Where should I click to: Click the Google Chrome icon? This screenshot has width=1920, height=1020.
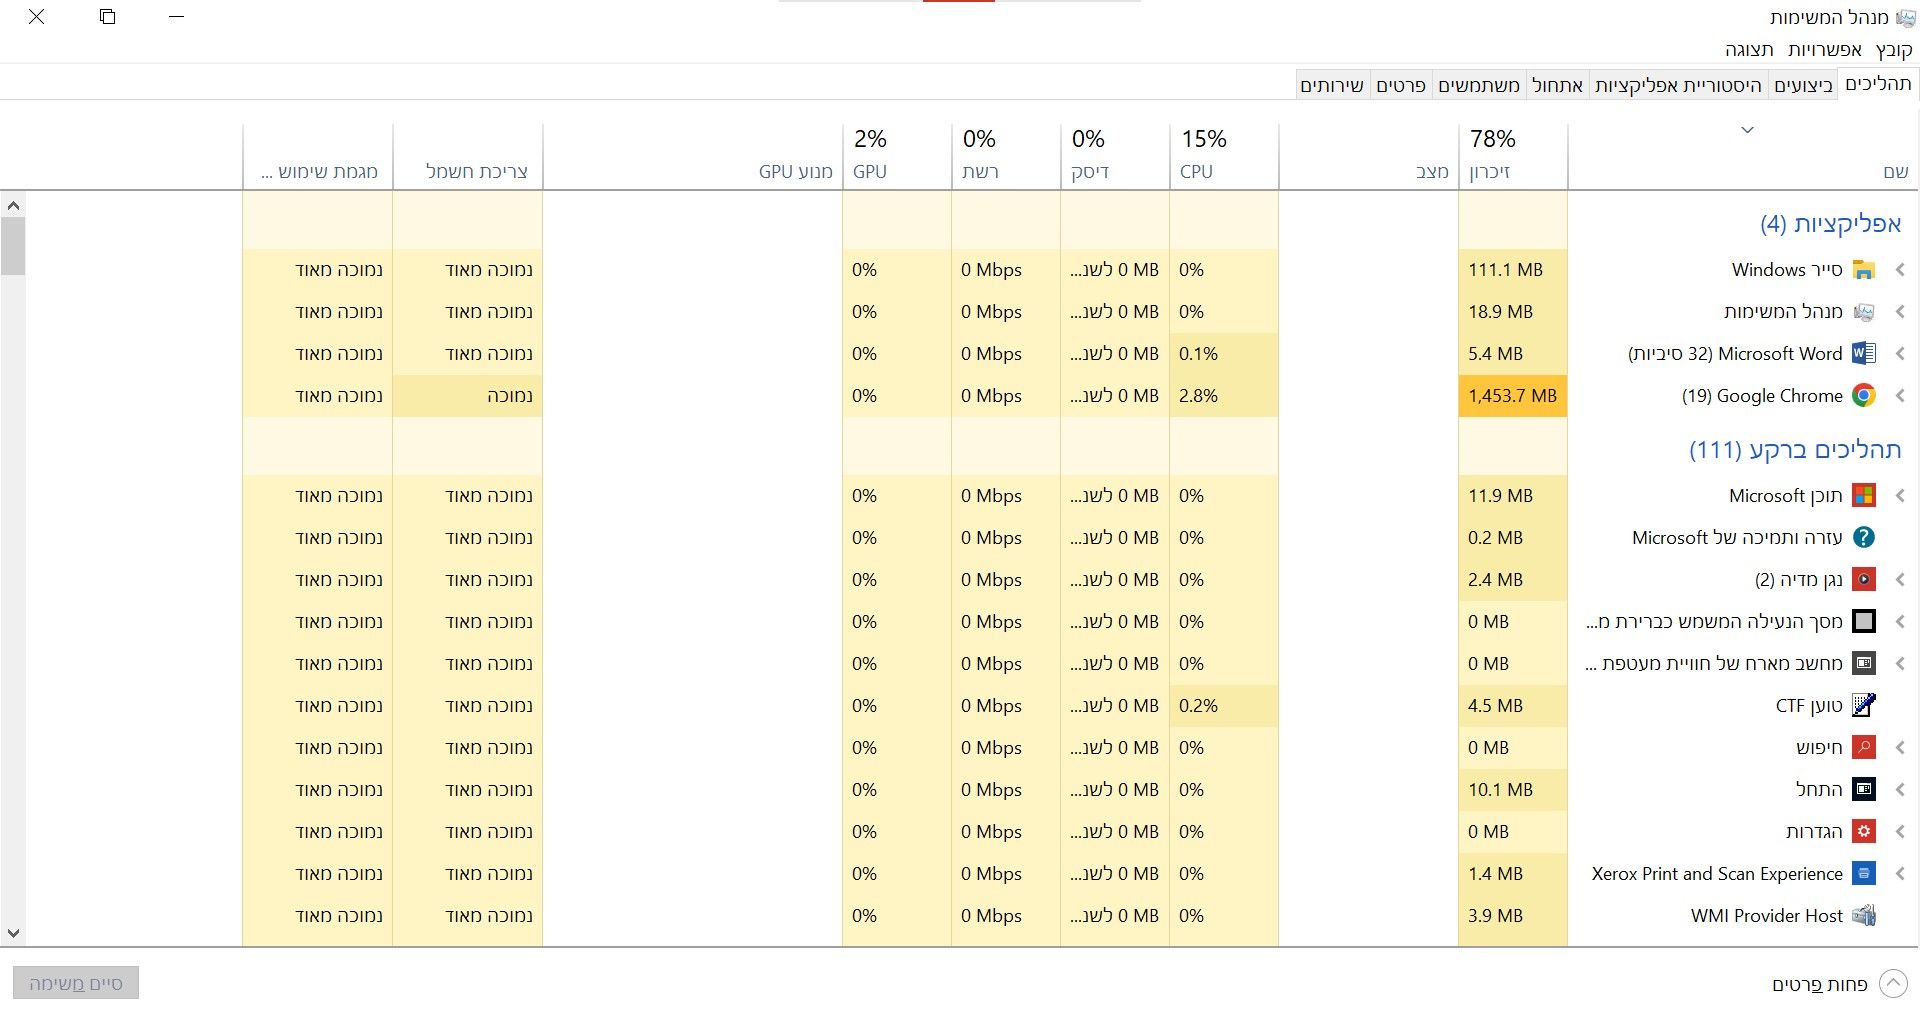point(1863,396)
